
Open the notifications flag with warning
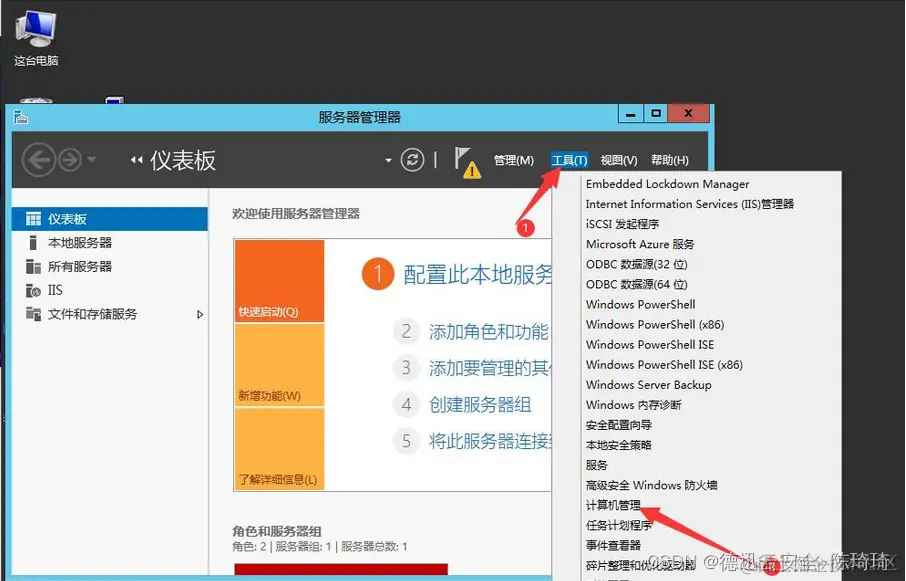(x=467, y=162)
